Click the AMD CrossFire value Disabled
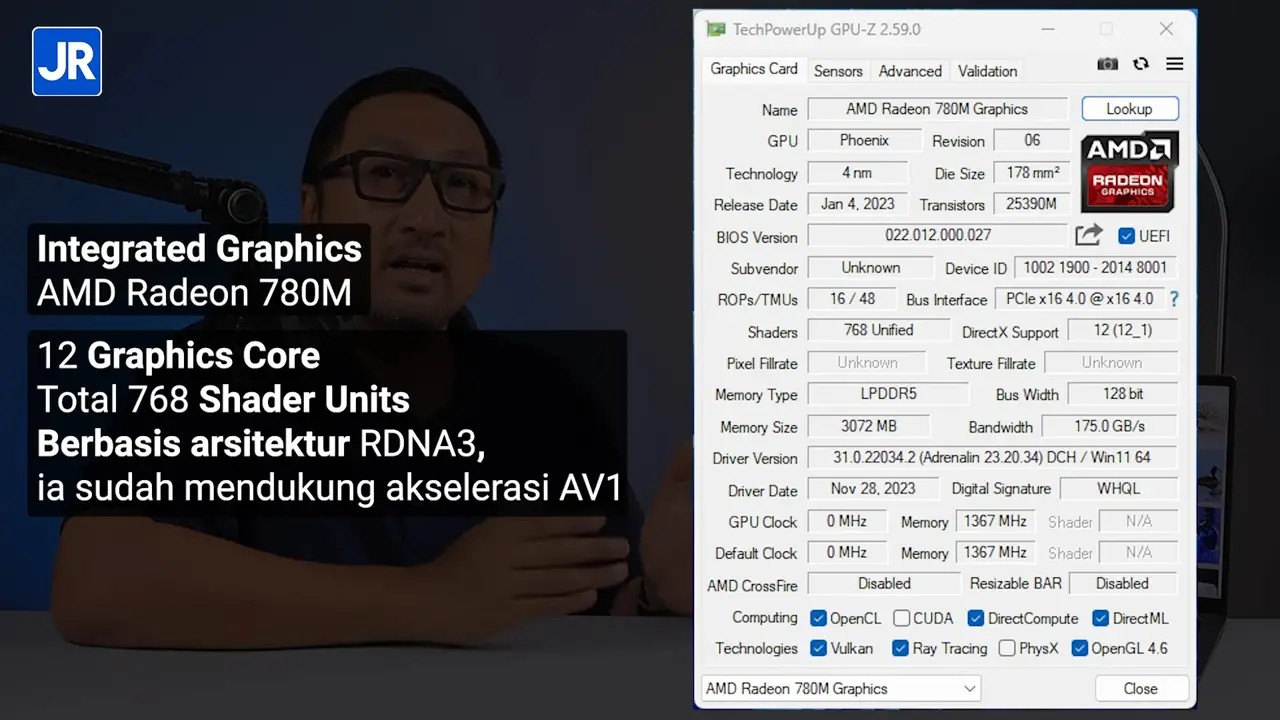This screenshot has width=1280, height=720. tap(884, 583)
